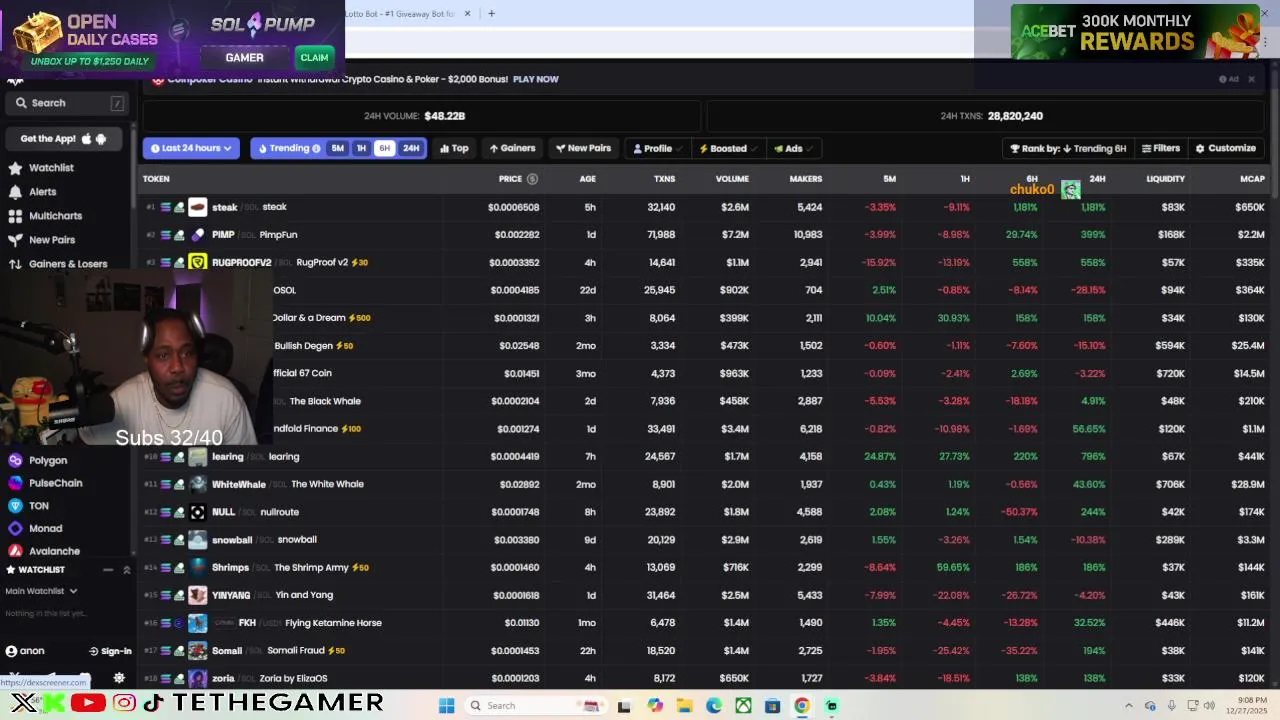Open the steak token logo
The height and width of the screenshot is (720, 1280).
point(197,207)
